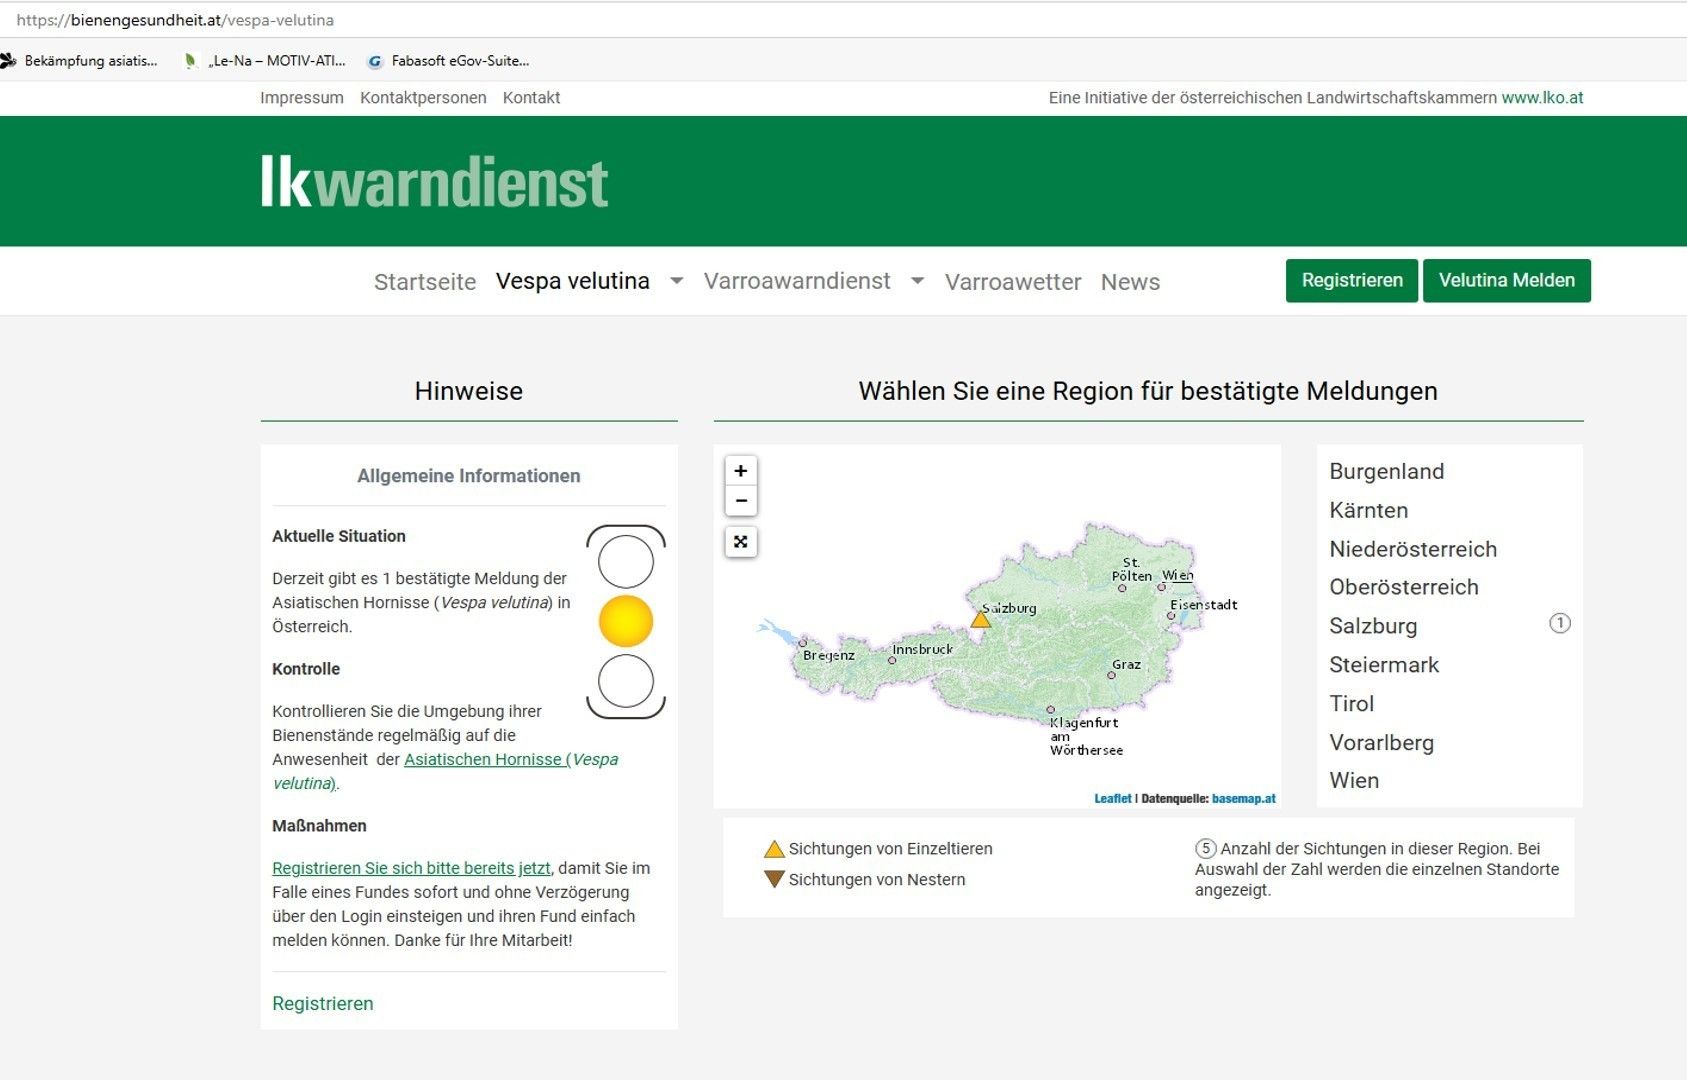Click the sighting count badge beside Salzburg
1687x1080 pixels.
pyautogui.click(x=1559, y=624)
